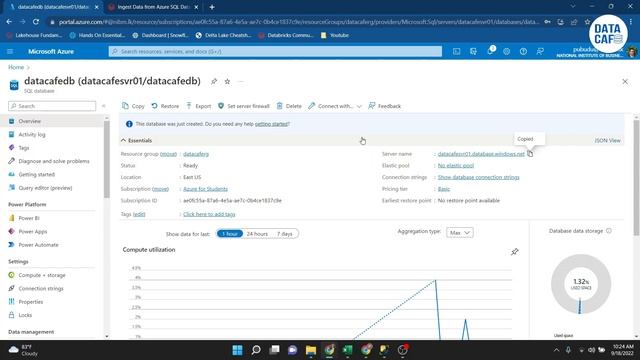
Task: Open the datacafeng resource group link
Action: tap(196, 154)
